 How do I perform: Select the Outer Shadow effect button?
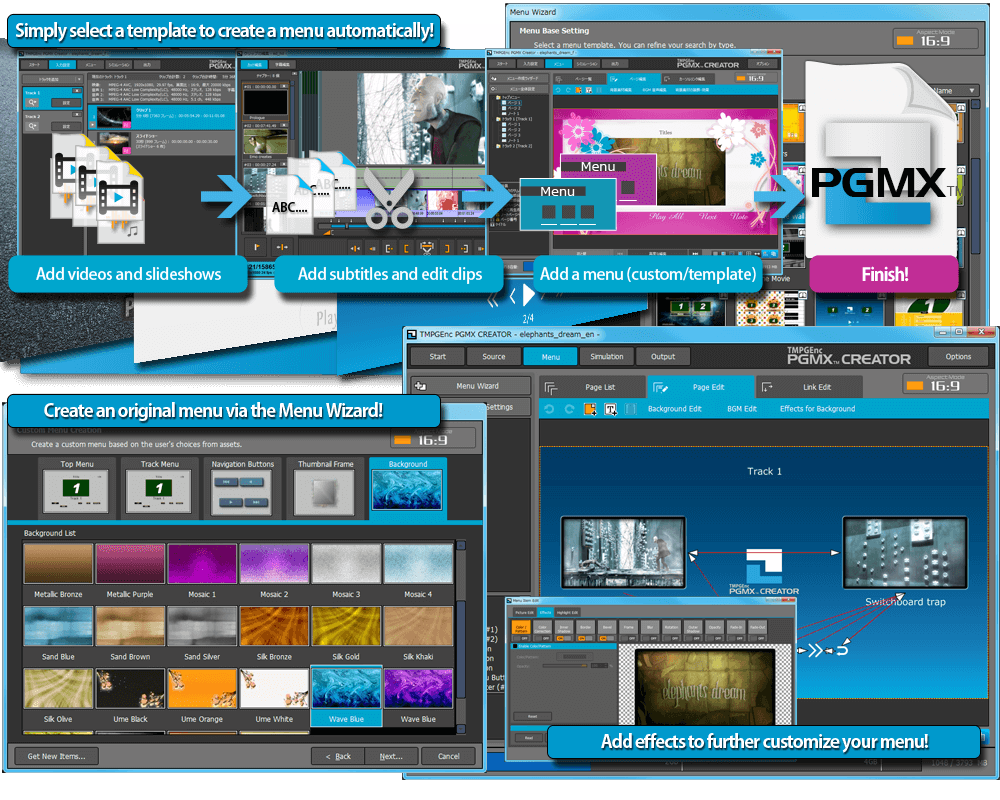693,628
